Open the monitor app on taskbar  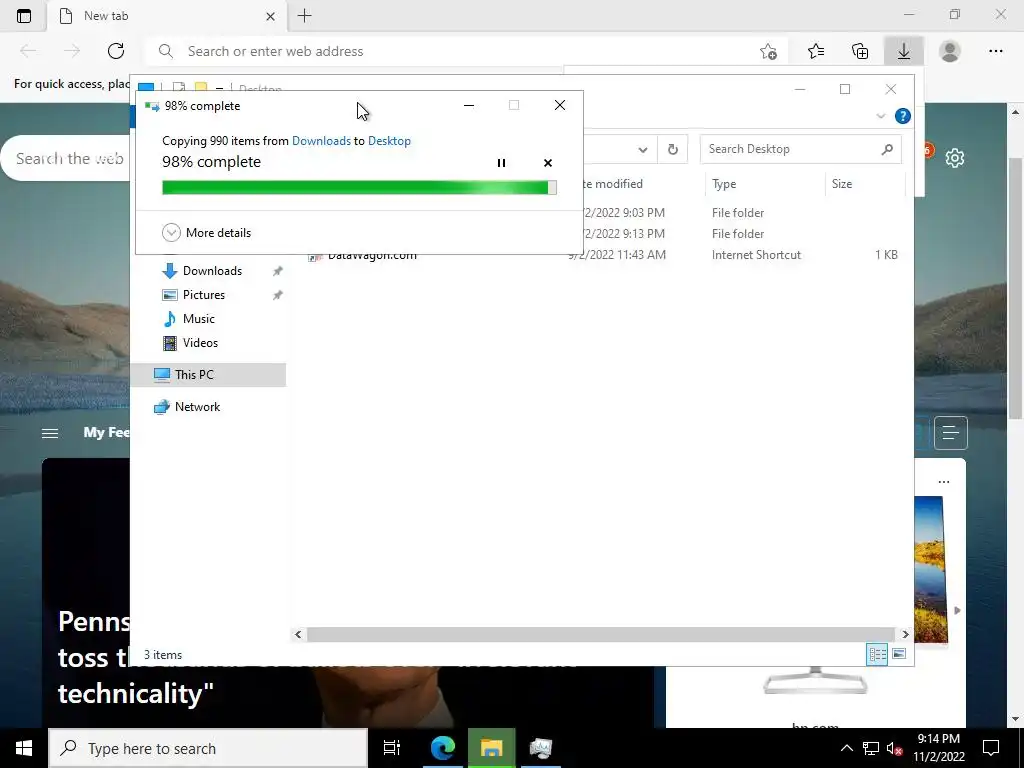541,748
